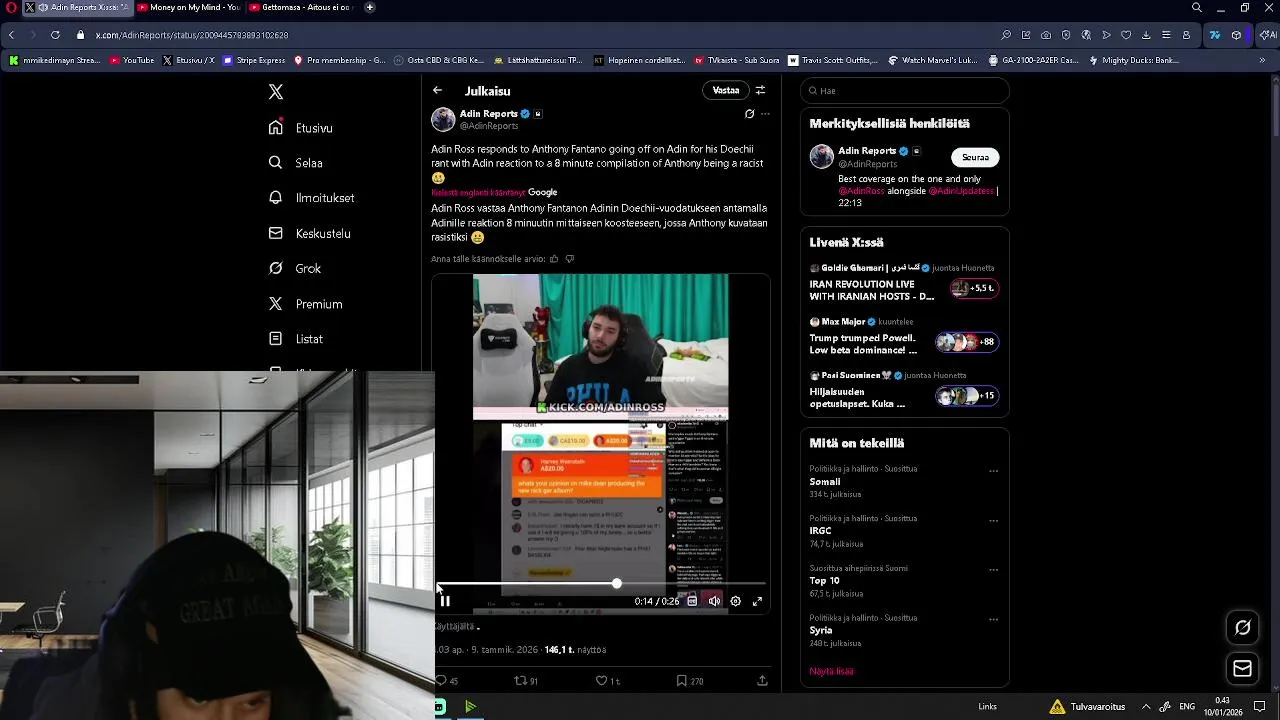Rate translation with thumbs down
1280x720 pixels.
[x=570, y=259]
